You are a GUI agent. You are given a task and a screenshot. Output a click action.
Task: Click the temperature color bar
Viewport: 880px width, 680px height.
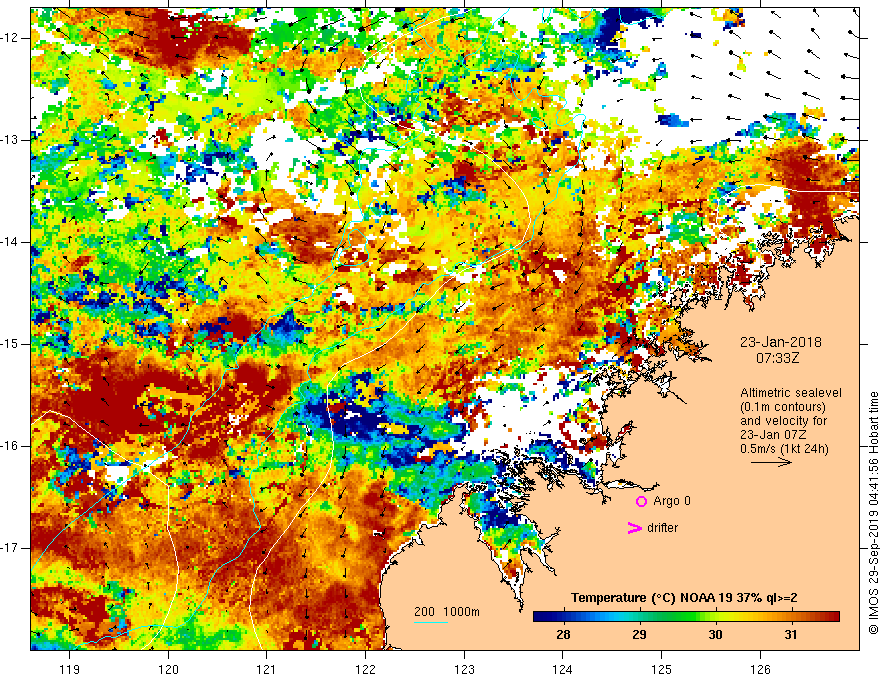tap(686, 617)
